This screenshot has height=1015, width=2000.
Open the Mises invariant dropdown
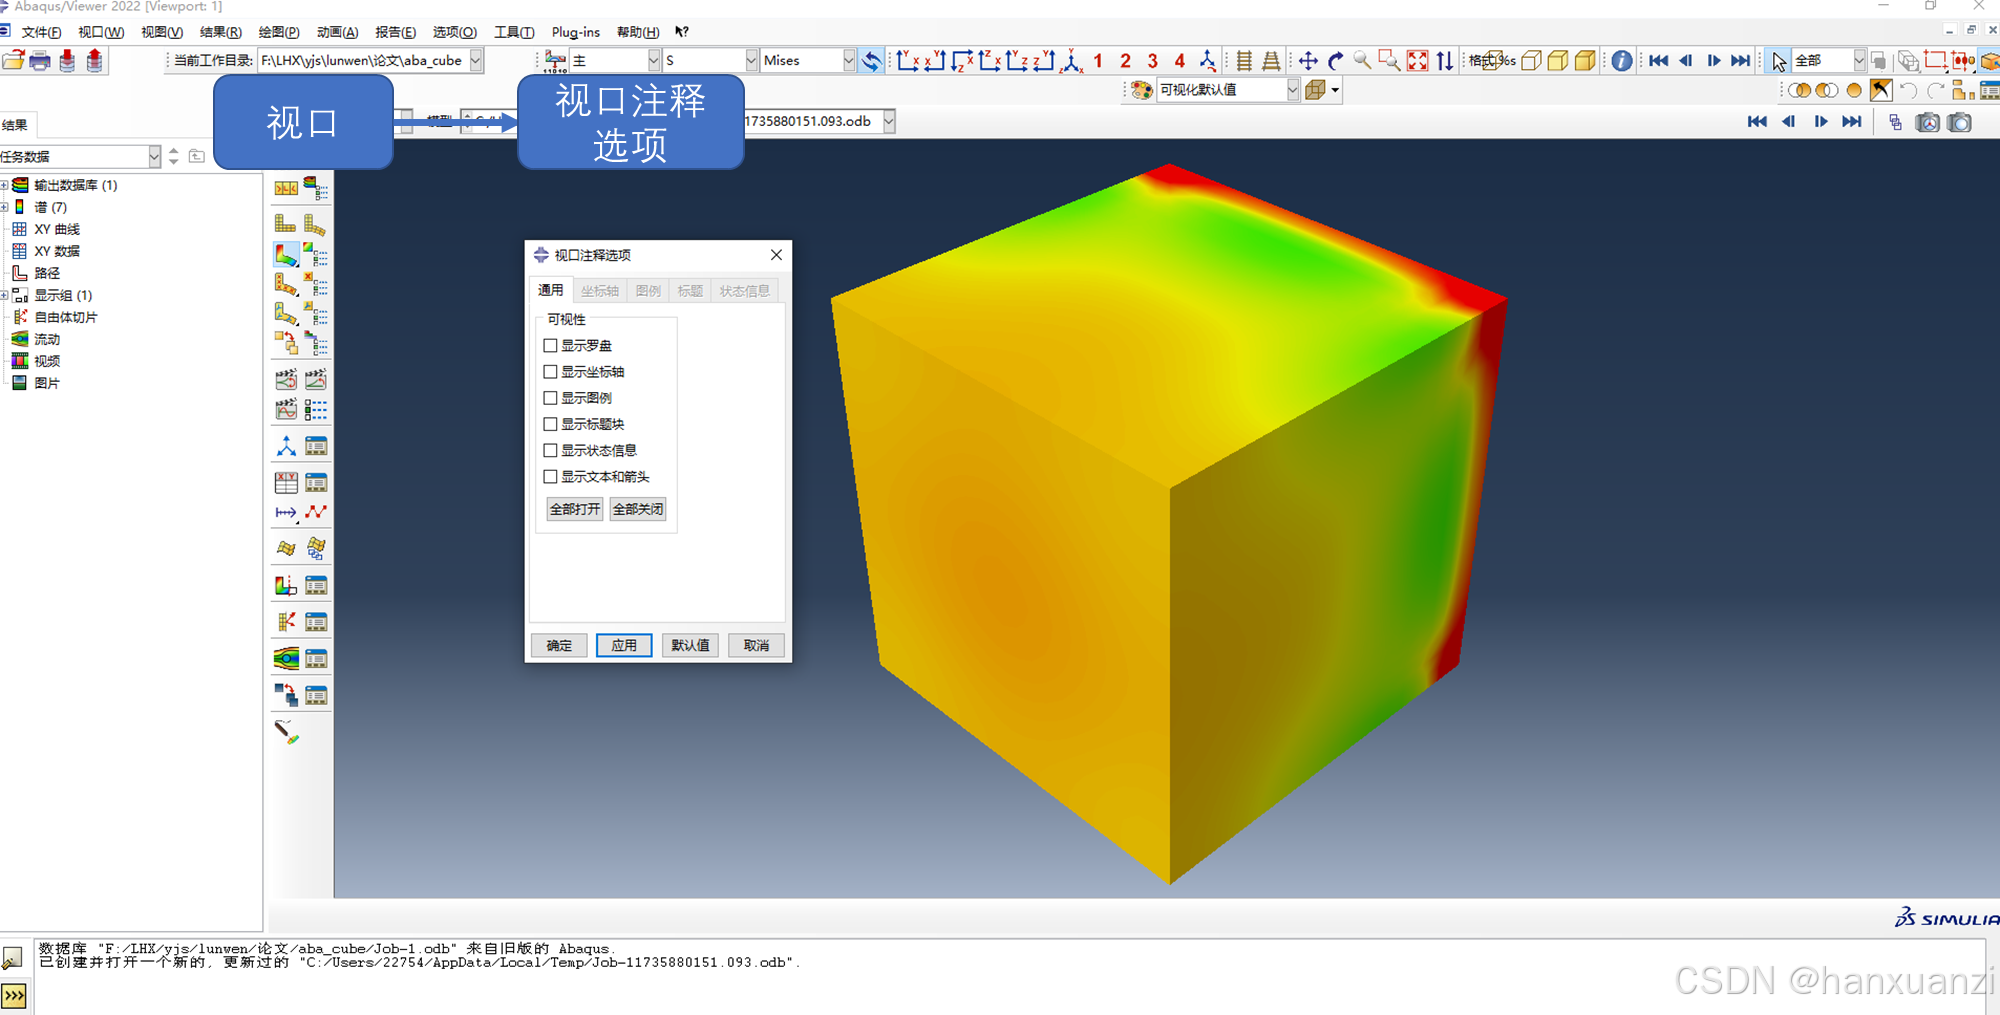[848, 60]
